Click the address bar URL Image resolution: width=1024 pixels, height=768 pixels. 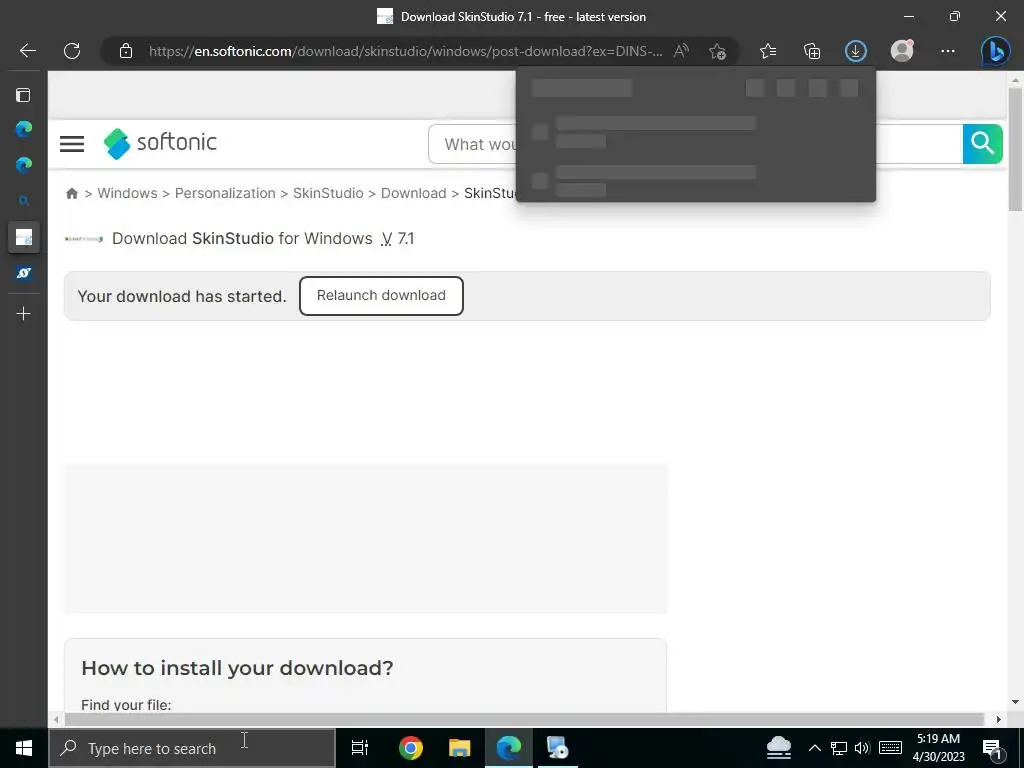[x=405, y=52]
